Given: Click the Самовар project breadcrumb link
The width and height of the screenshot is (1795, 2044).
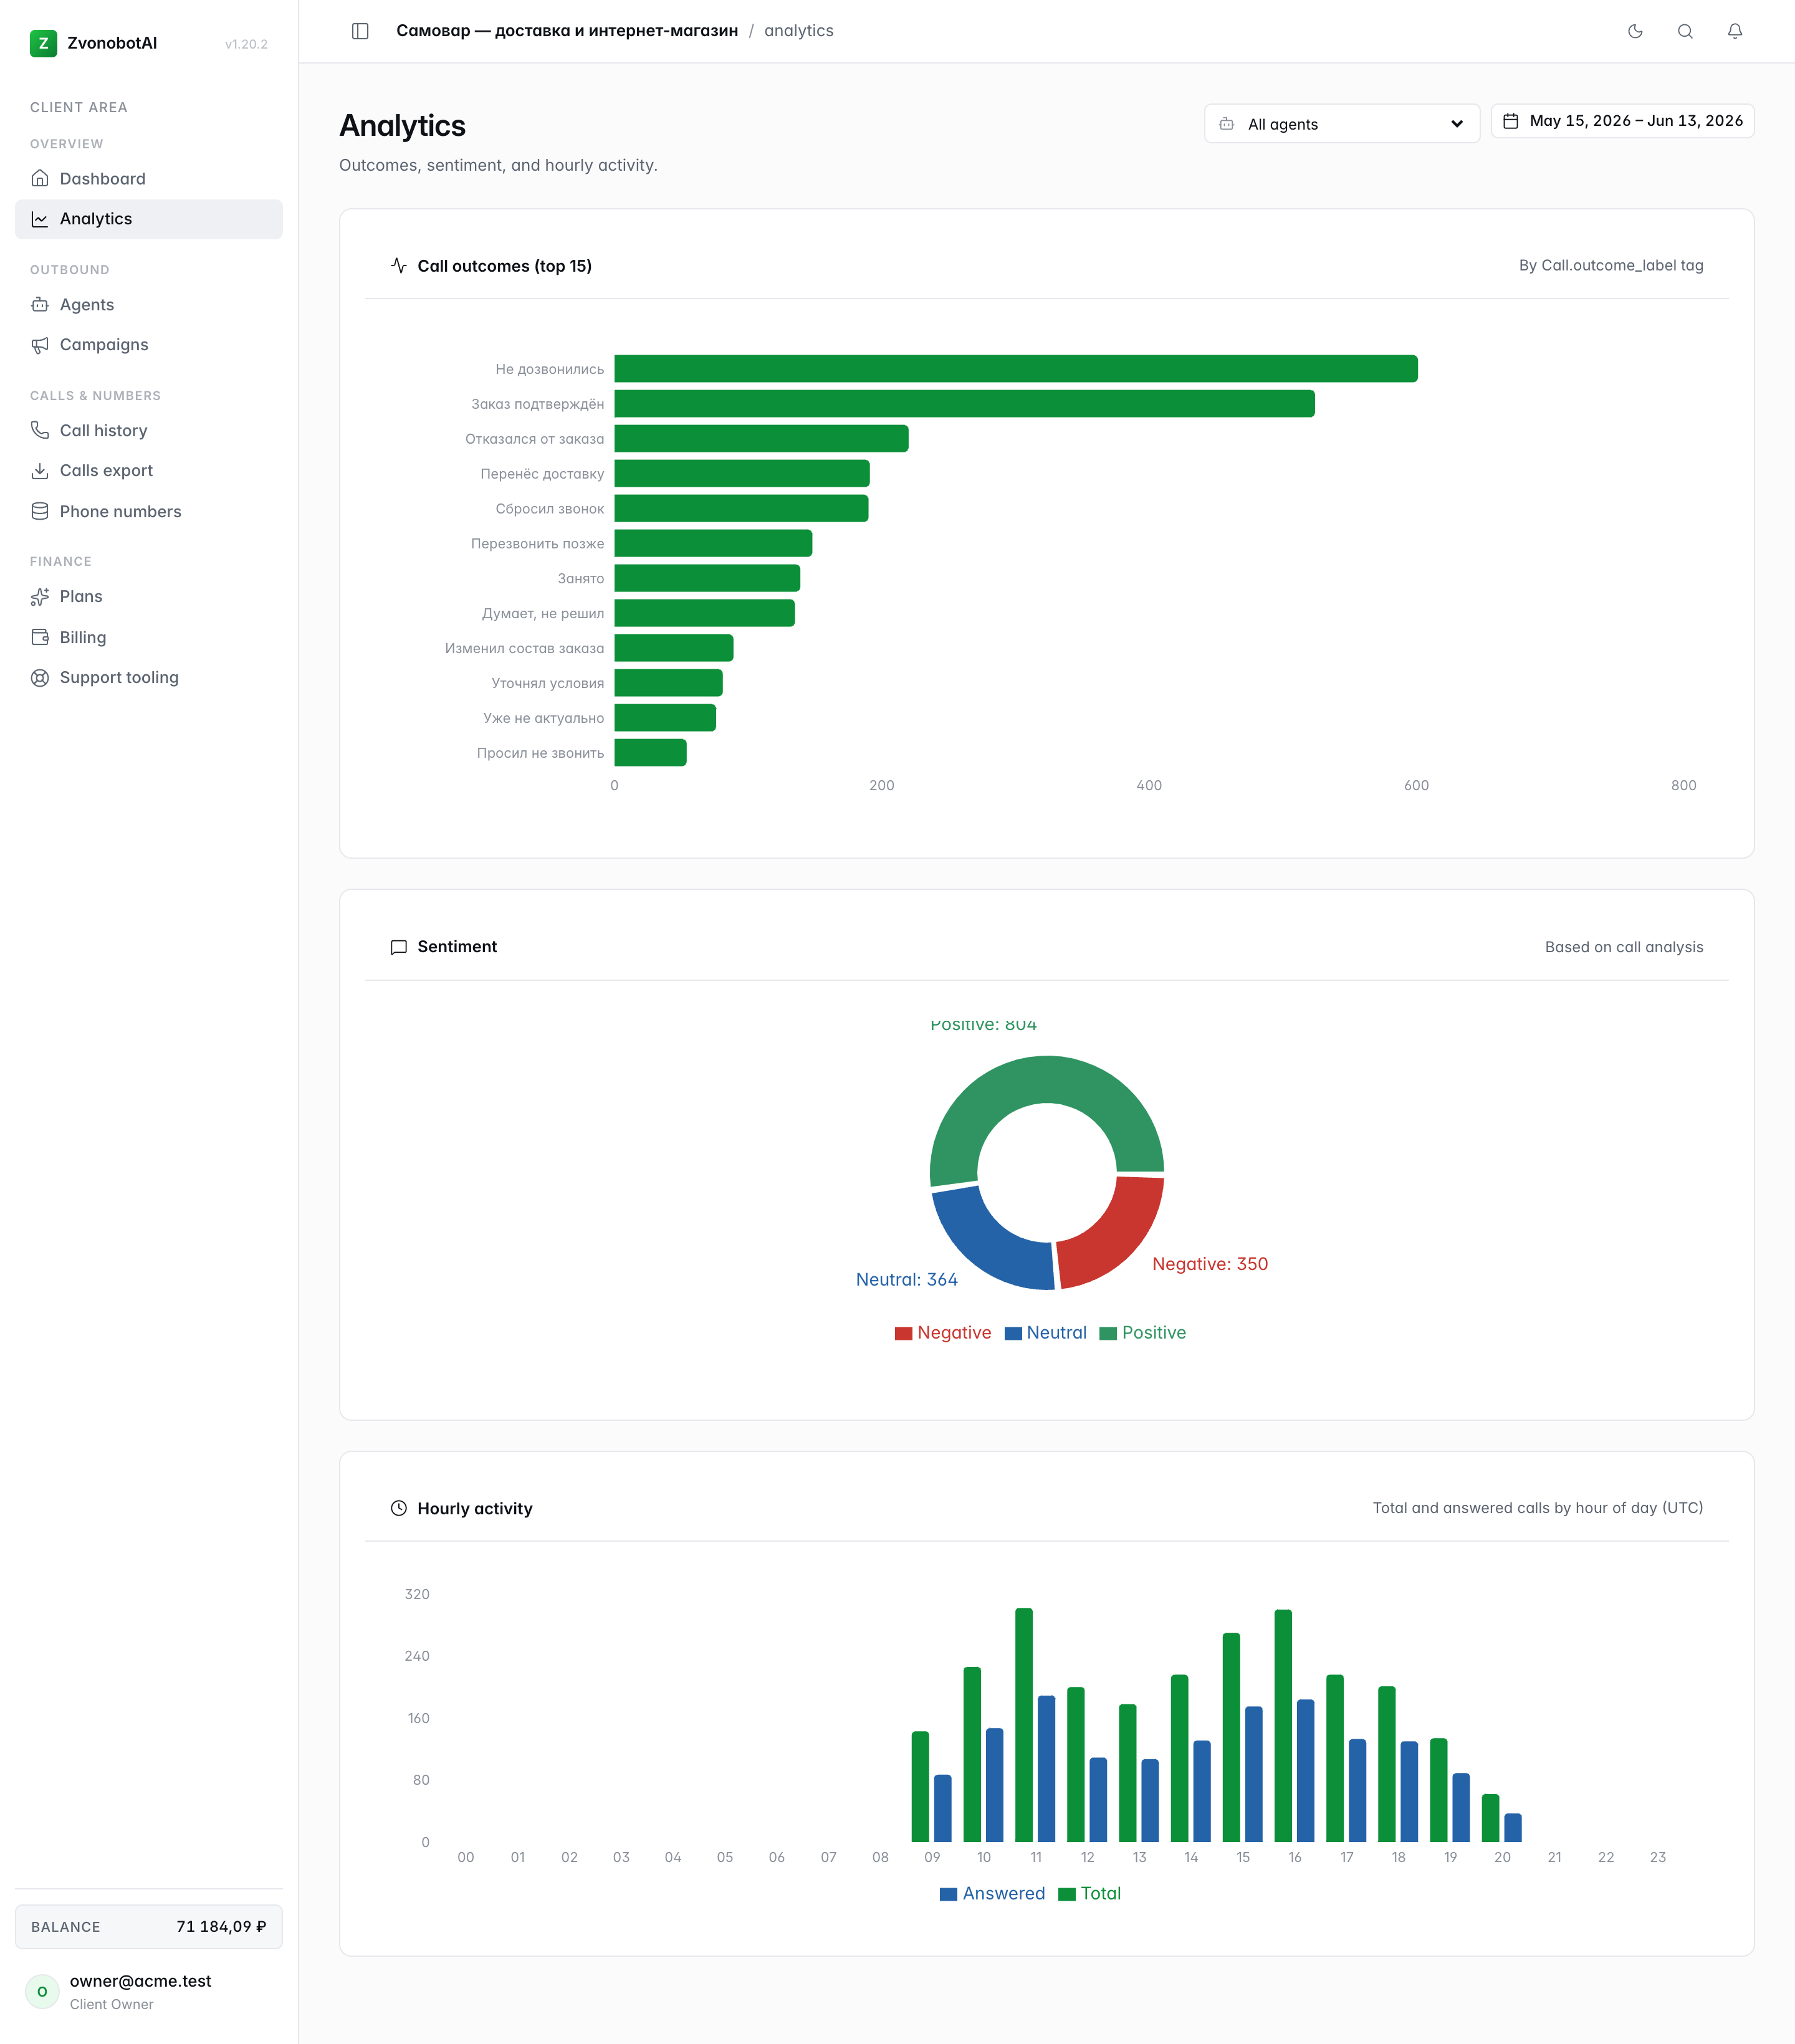Looking at the screenshot, I should tap(567, 31).
